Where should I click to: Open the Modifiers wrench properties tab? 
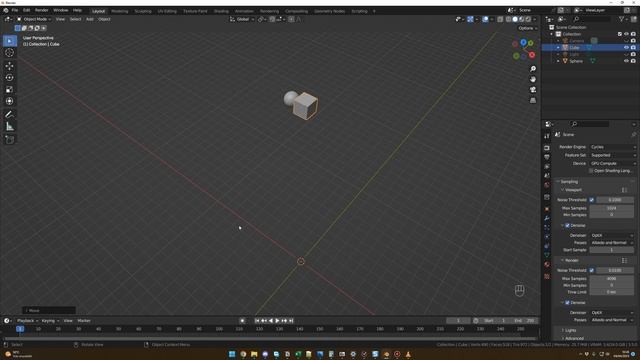point(547,218)
